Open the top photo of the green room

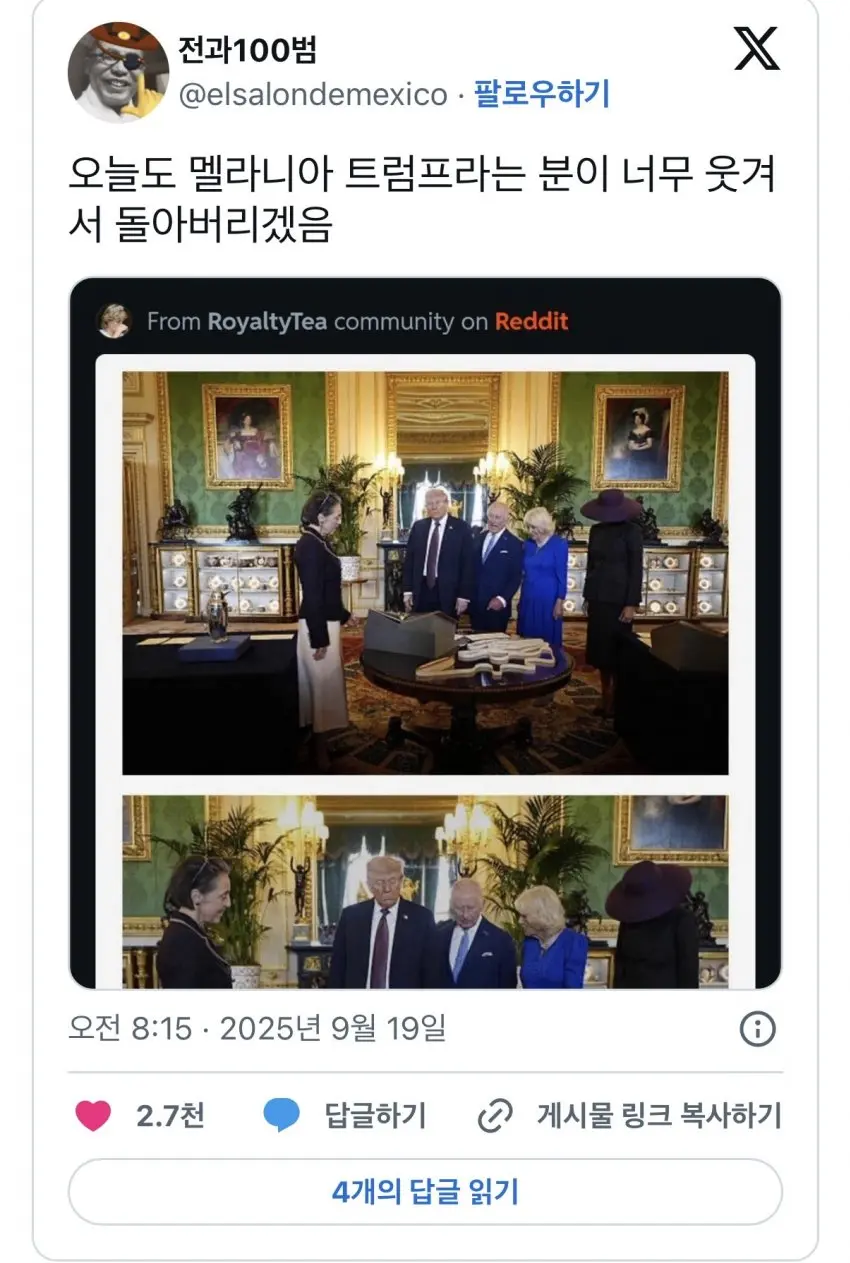425,573
